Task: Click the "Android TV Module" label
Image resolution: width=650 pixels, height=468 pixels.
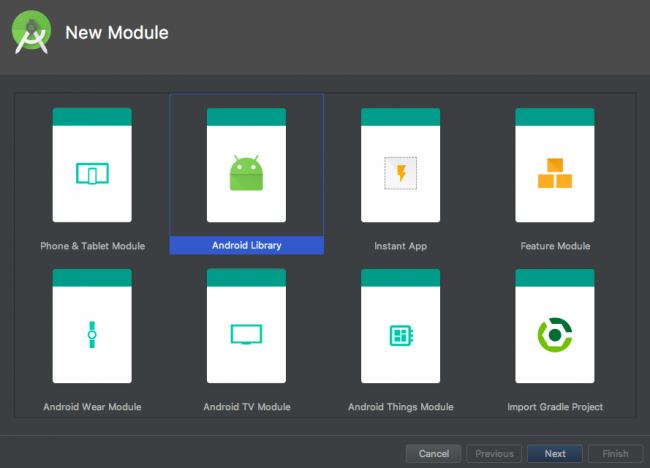Action: point(247,407)
